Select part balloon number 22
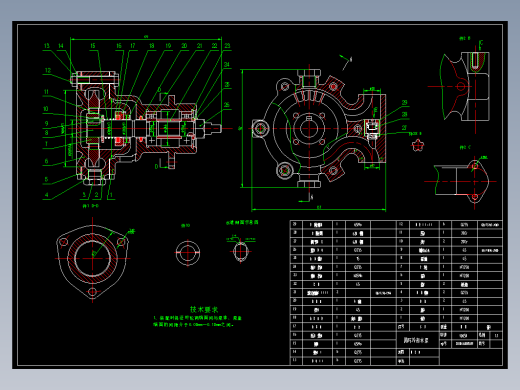 coord(215,46)
